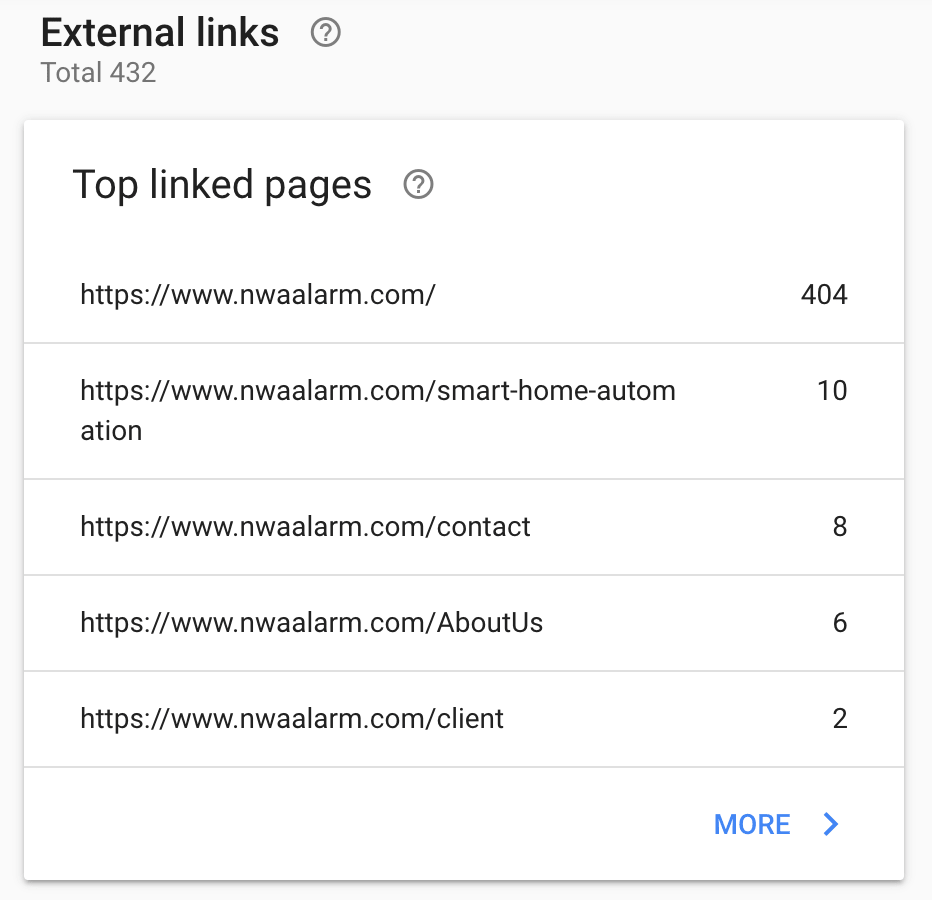
Task: Click the count 6 in AboutUs row
Action: coord(840,623)
